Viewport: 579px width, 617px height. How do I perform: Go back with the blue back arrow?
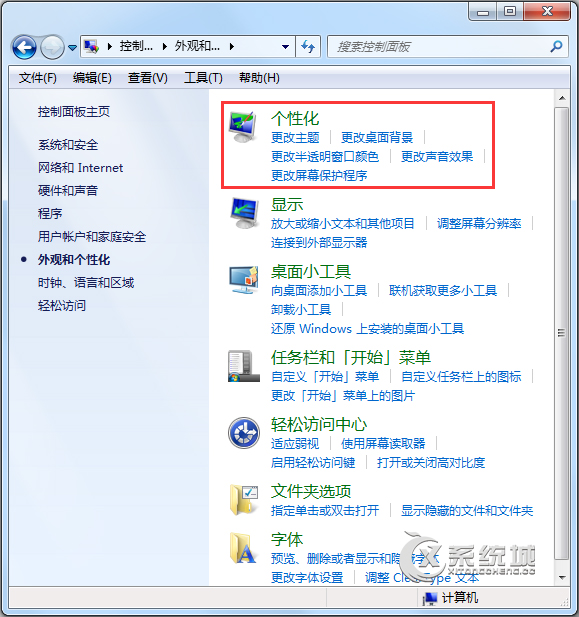pos(24,47)
